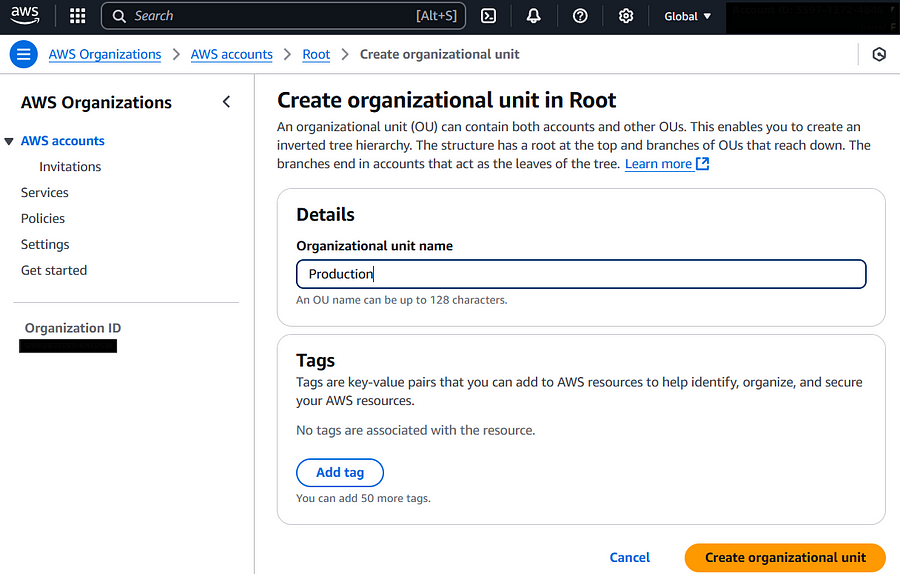900x574 pixels.
Task: Toggle the hamburger navigation menu button
Action: [24, 54]
